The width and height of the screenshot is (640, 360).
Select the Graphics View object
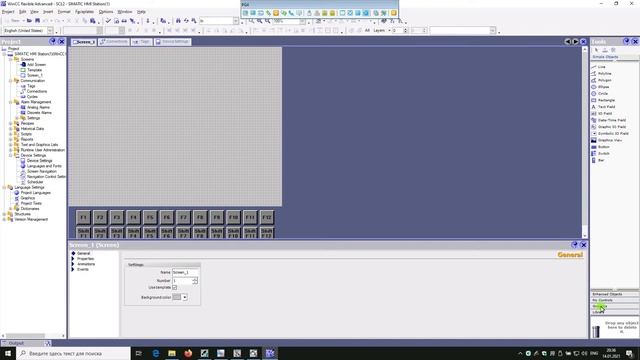pyautogui.click(x=609, y=140)
